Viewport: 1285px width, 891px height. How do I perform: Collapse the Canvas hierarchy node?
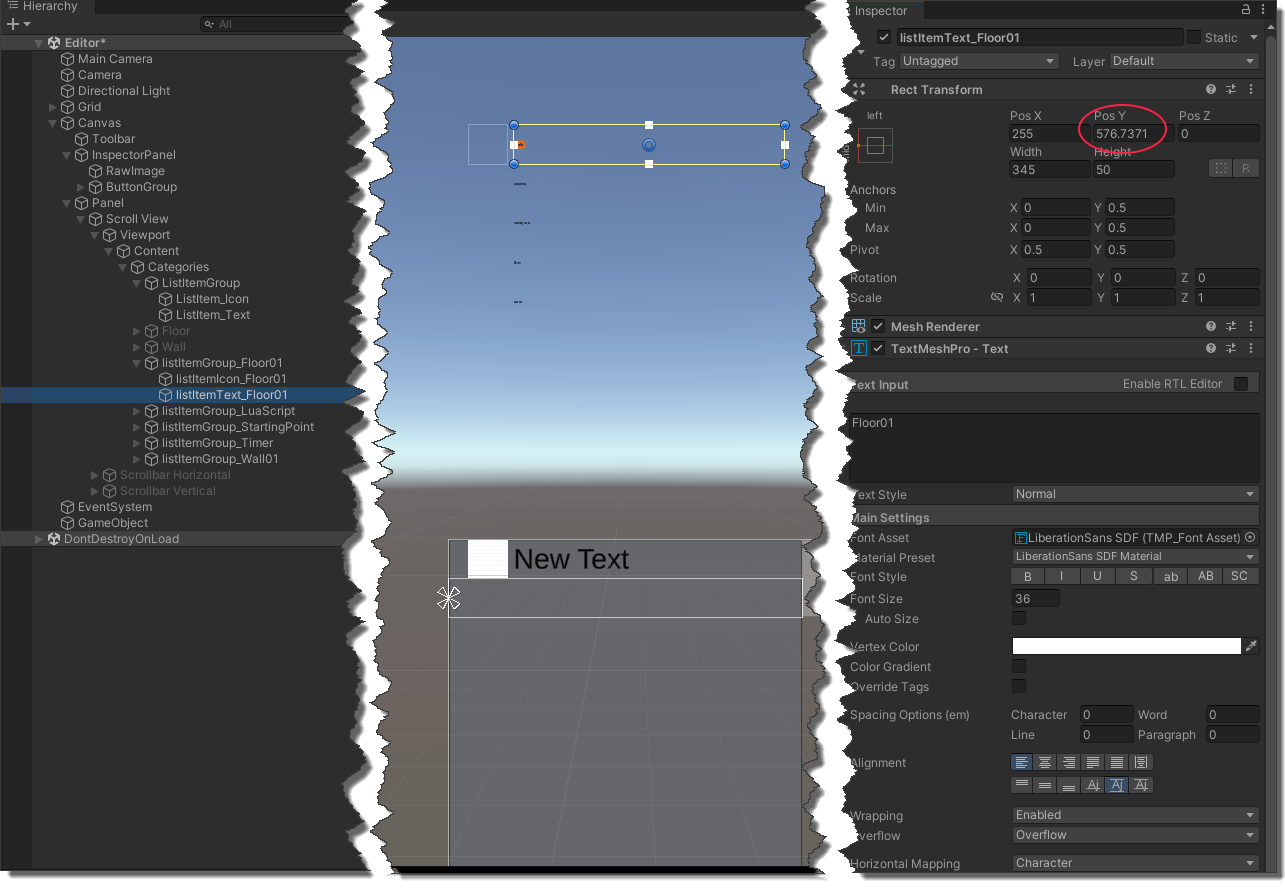(53, 123)
